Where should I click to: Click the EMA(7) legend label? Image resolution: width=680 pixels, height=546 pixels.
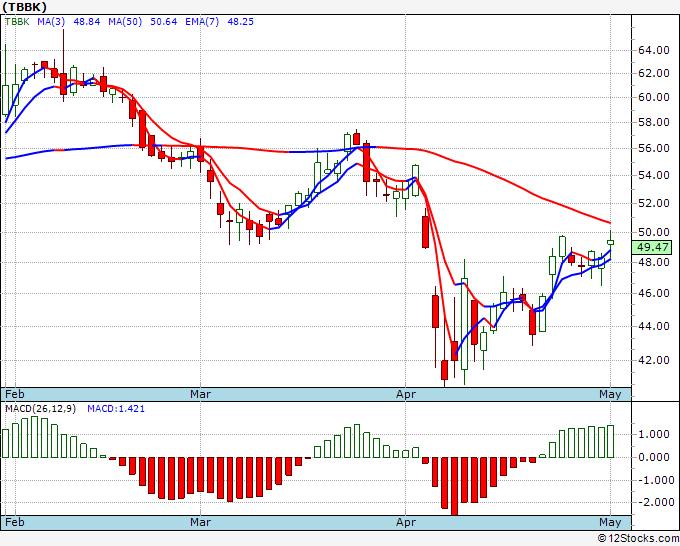202,22
